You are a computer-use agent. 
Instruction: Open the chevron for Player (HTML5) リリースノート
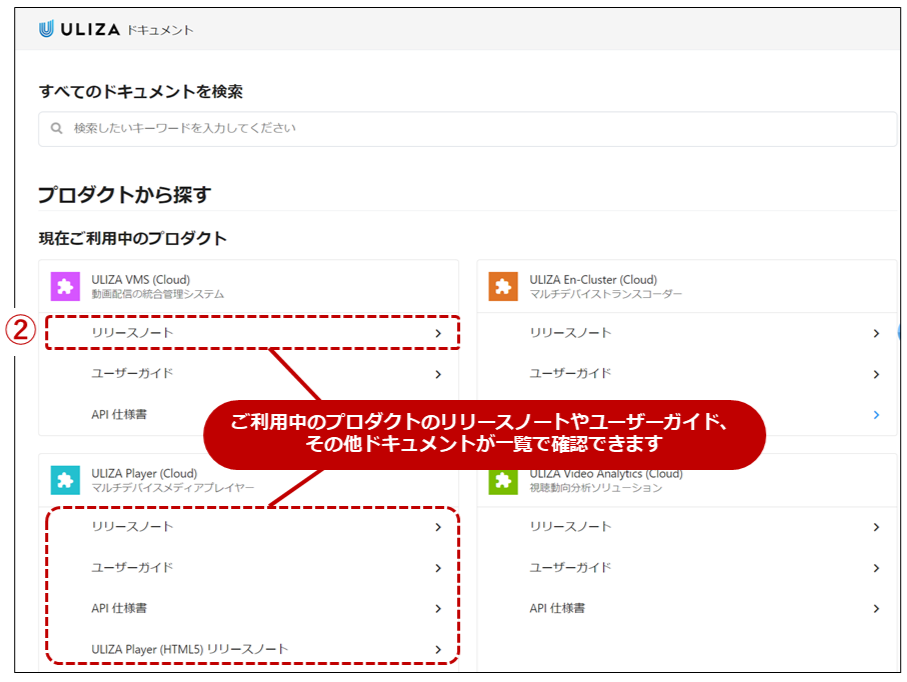point(438,650)
